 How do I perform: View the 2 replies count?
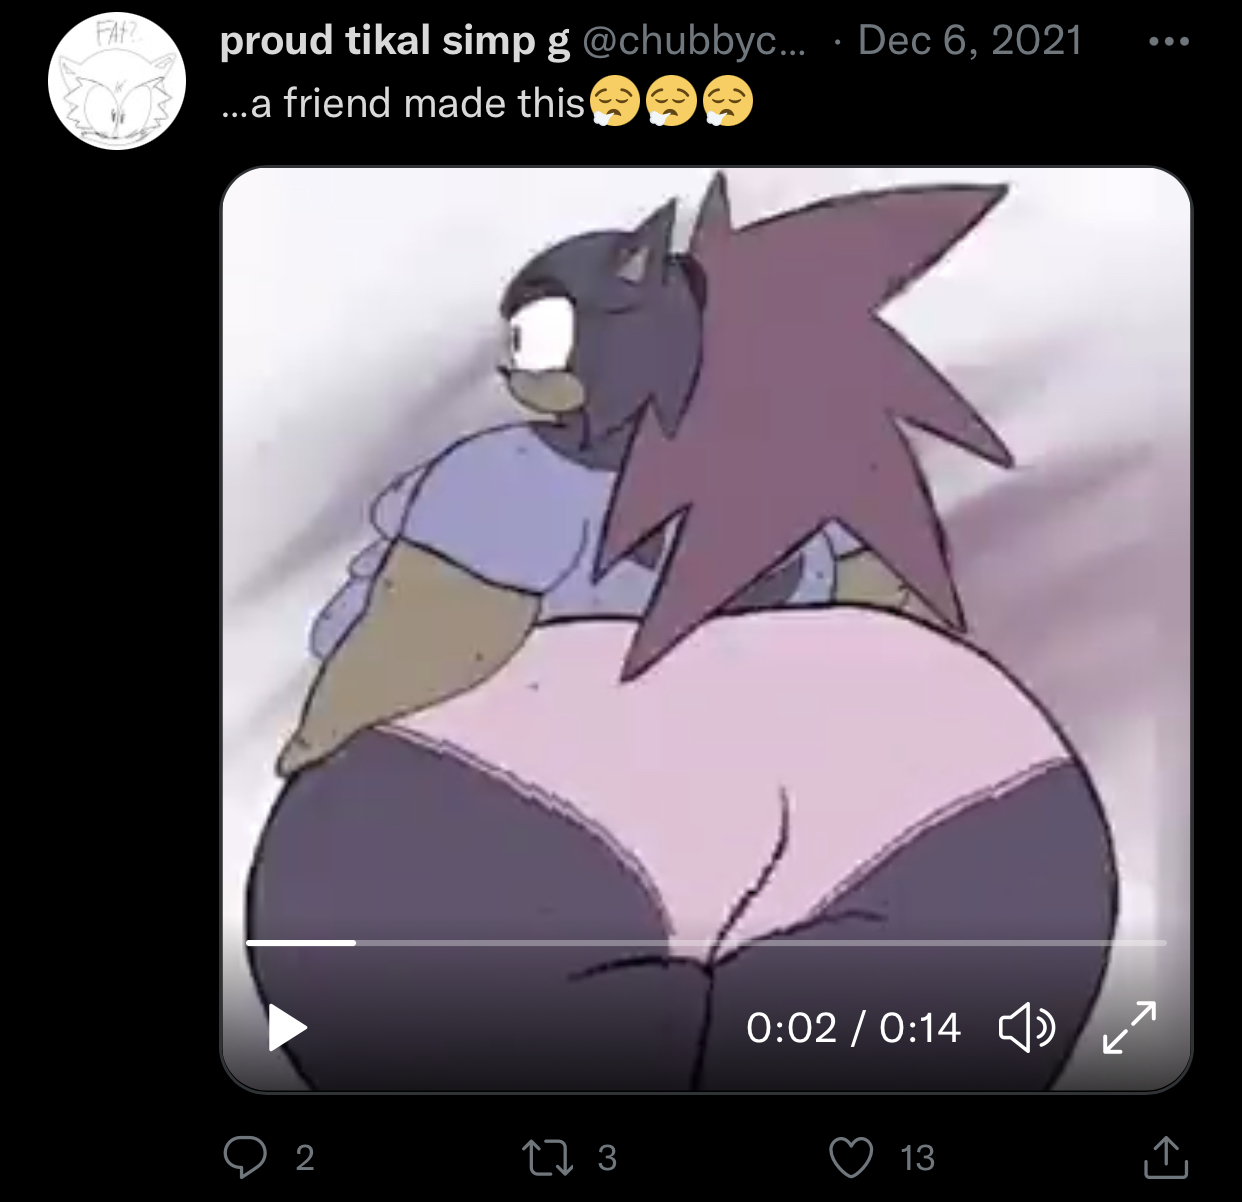[305, 1158]
